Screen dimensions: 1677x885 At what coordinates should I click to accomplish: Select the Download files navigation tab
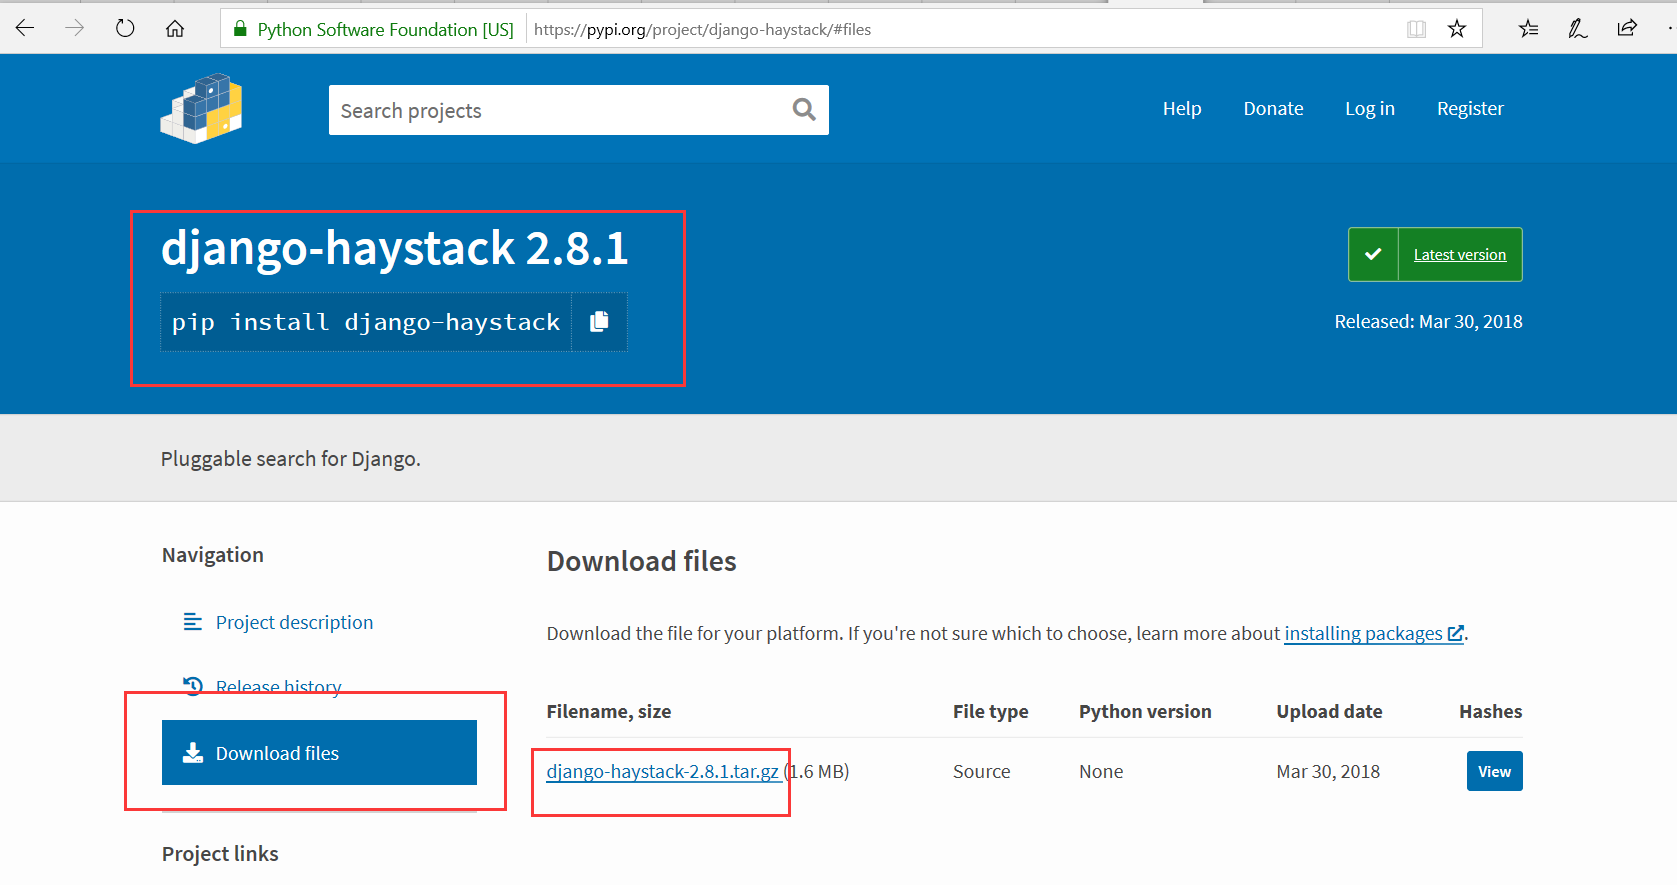[319, 753]
